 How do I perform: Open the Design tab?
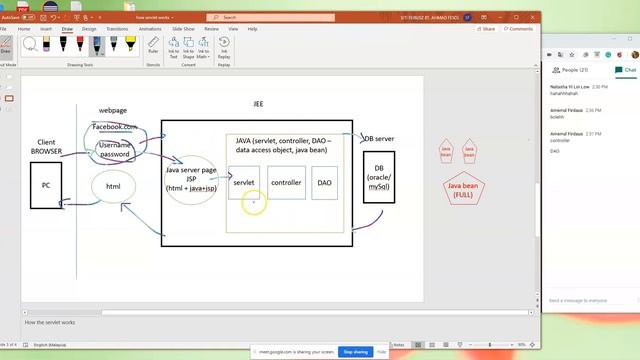tap(89, 29)
